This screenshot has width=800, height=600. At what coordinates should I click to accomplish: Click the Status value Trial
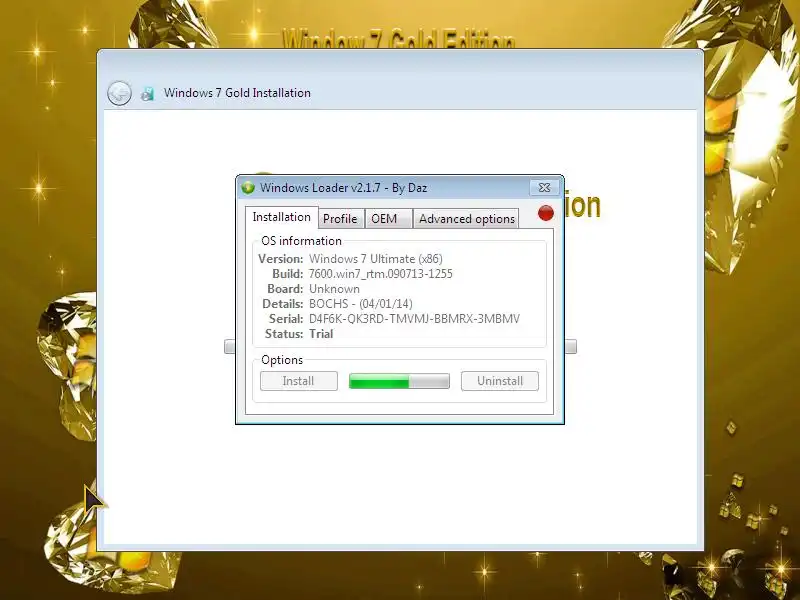[x=321, y=334]
